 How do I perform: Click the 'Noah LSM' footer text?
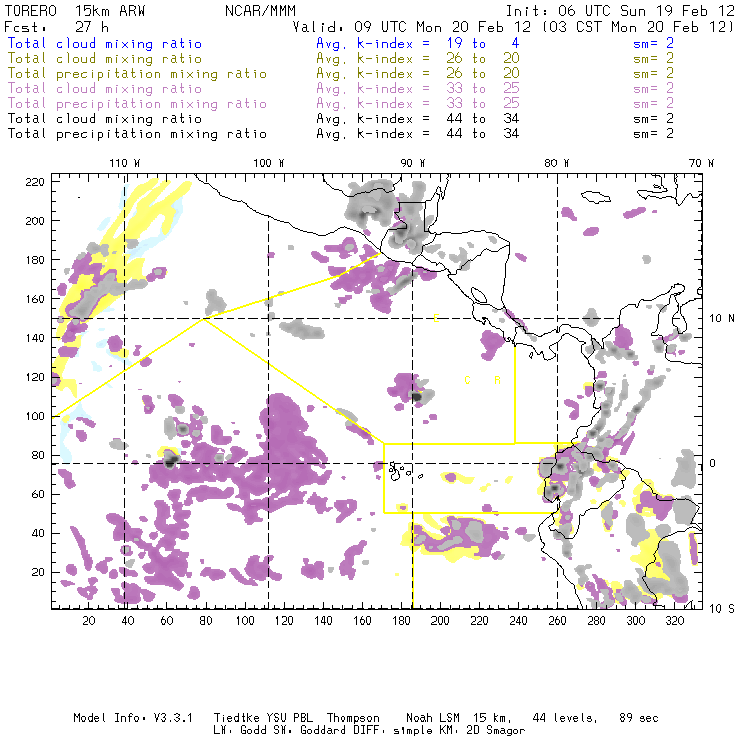tap(433, 718)
